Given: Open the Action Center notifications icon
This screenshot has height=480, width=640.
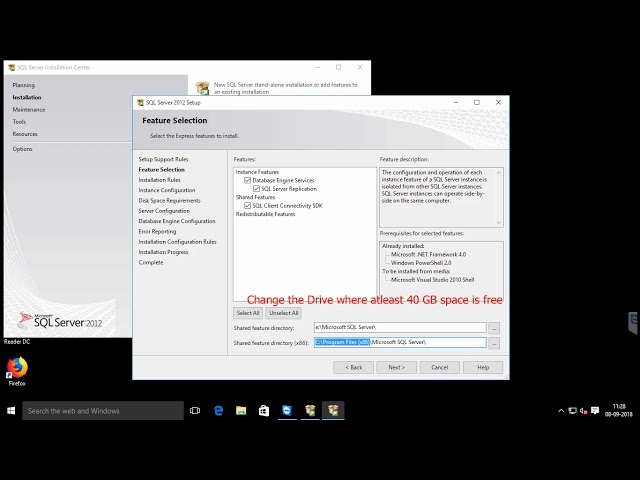Looking at the screenshot, I should tap(595, 411).
